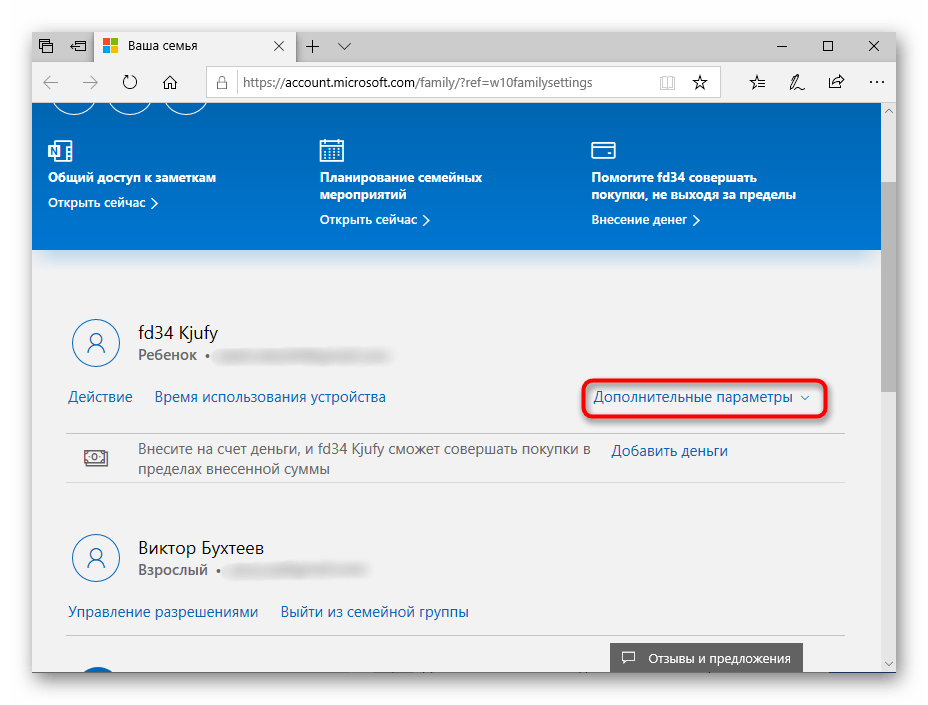The width and height of the screenshot is (928, 705).
Task: Click the banknote icon next to deposit text
Action: pyautogui.click(x=95, y=457)
